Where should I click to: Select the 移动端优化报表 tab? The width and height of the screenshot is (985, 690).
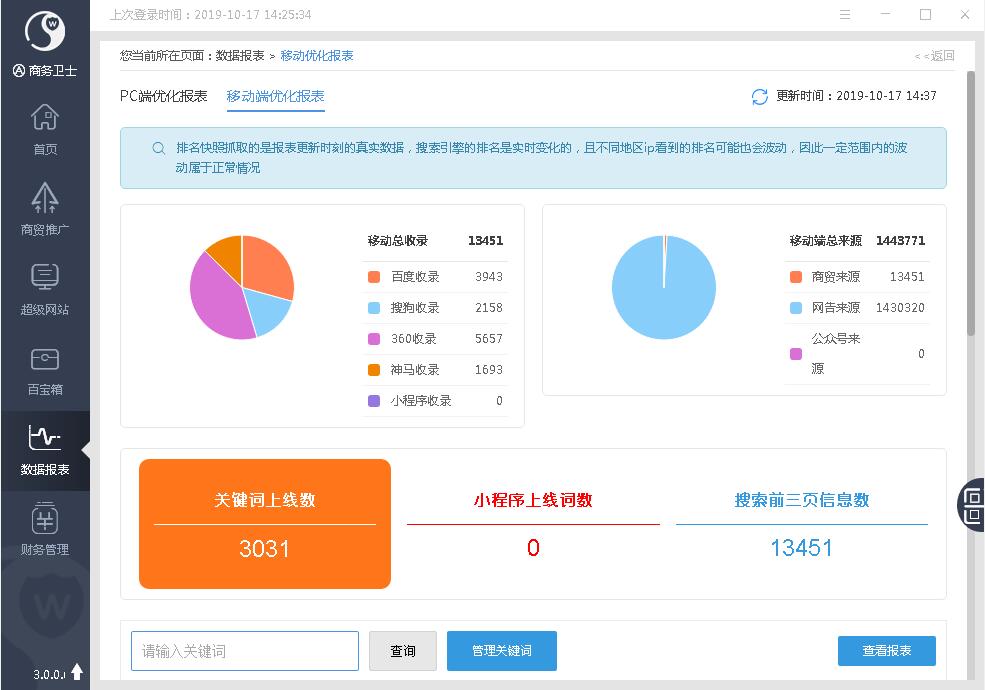(x=275, y=96)
